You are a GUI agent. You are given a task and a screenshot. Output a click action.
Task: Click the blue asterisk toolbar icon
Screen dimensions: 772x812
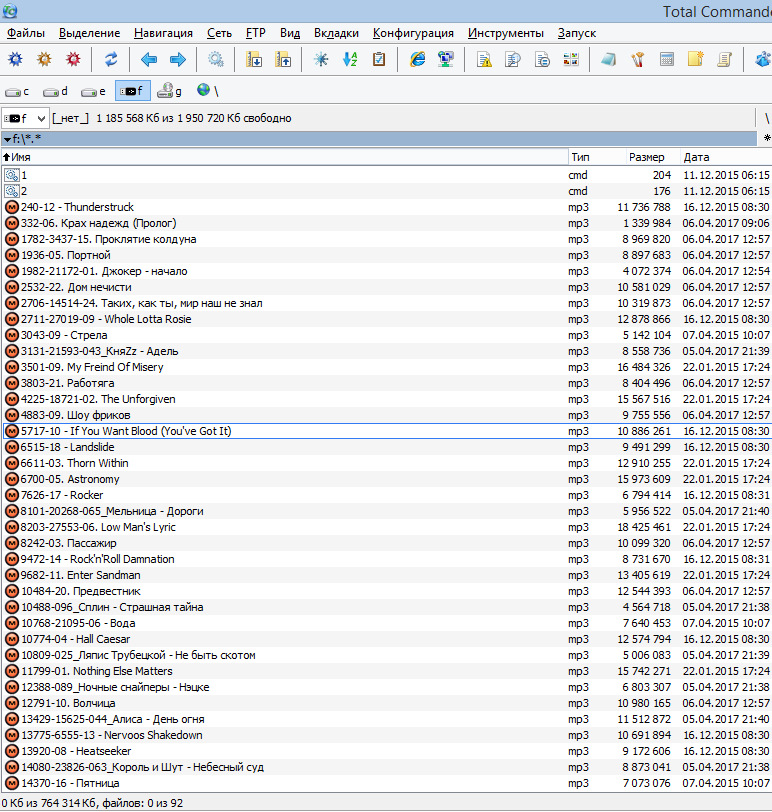point(321,60)
